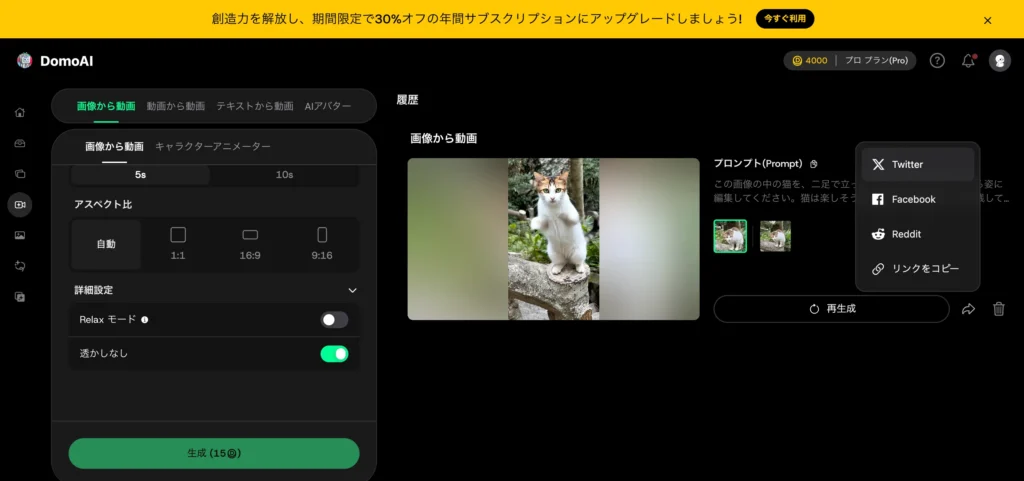Choose the 9:16 aspect ratio
The image size is (1024, 481).
tap(322, 244)
